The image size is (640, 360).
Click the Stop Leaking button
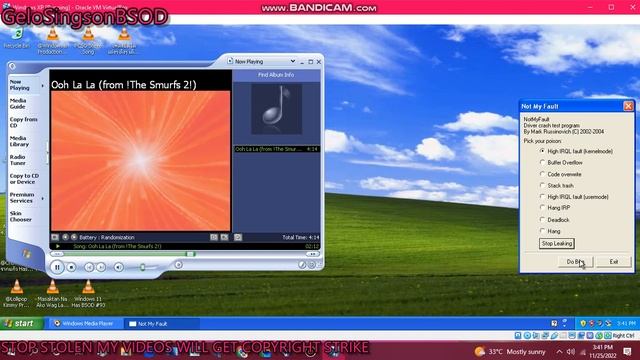click(x=557, y=244)
